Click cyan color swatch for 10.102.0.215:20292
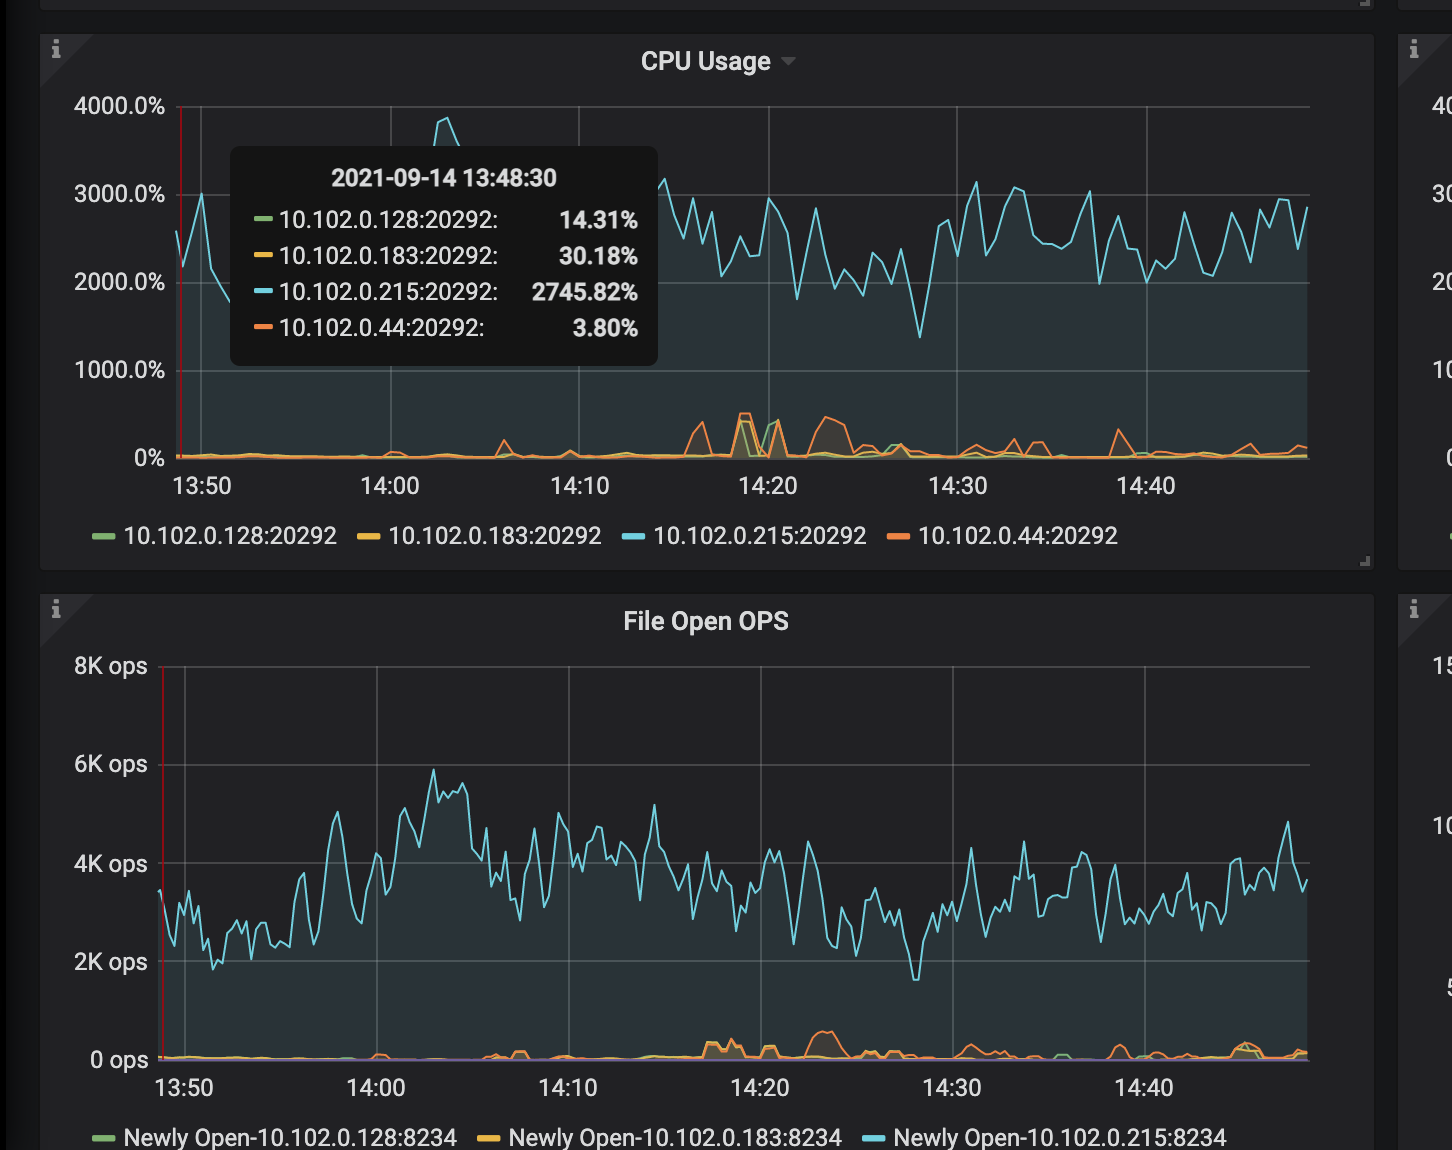The image size is (1452, 1150). (633, 537)
